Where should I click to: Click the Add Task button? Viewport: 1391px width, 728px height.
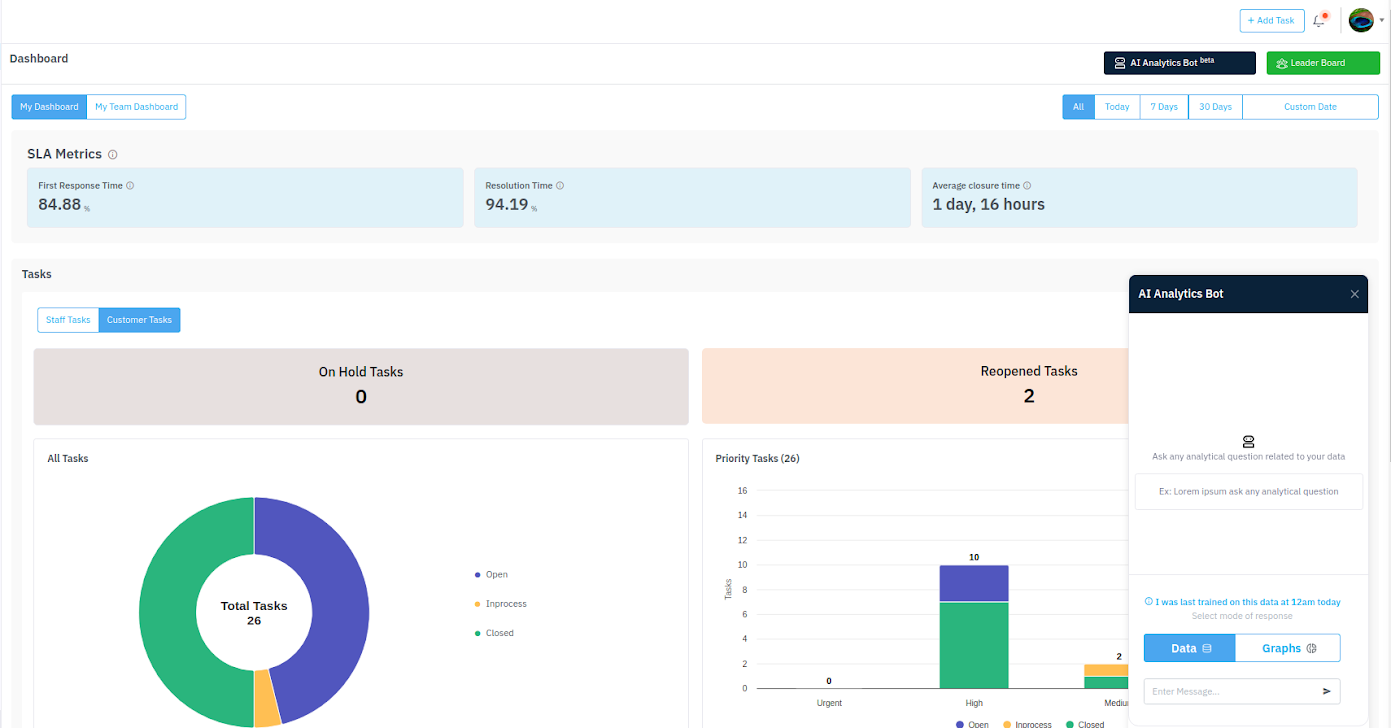[1271, 20]
